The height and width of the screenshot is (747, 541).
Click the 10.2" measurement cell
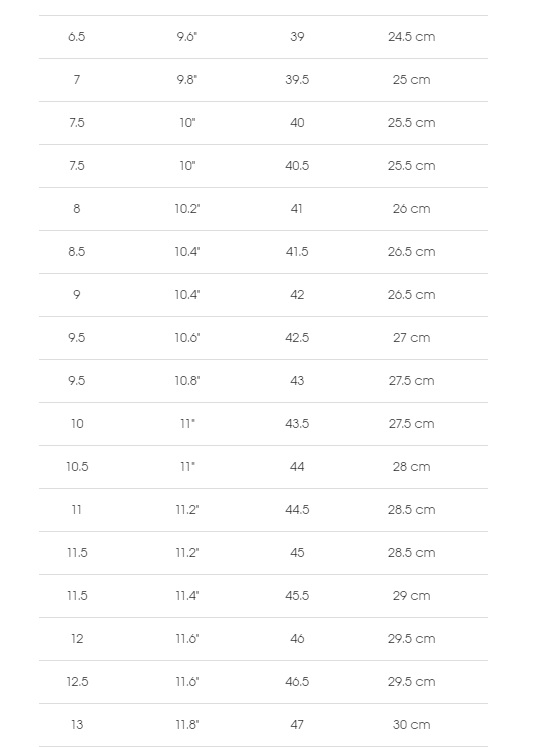[x=187, y=209]
